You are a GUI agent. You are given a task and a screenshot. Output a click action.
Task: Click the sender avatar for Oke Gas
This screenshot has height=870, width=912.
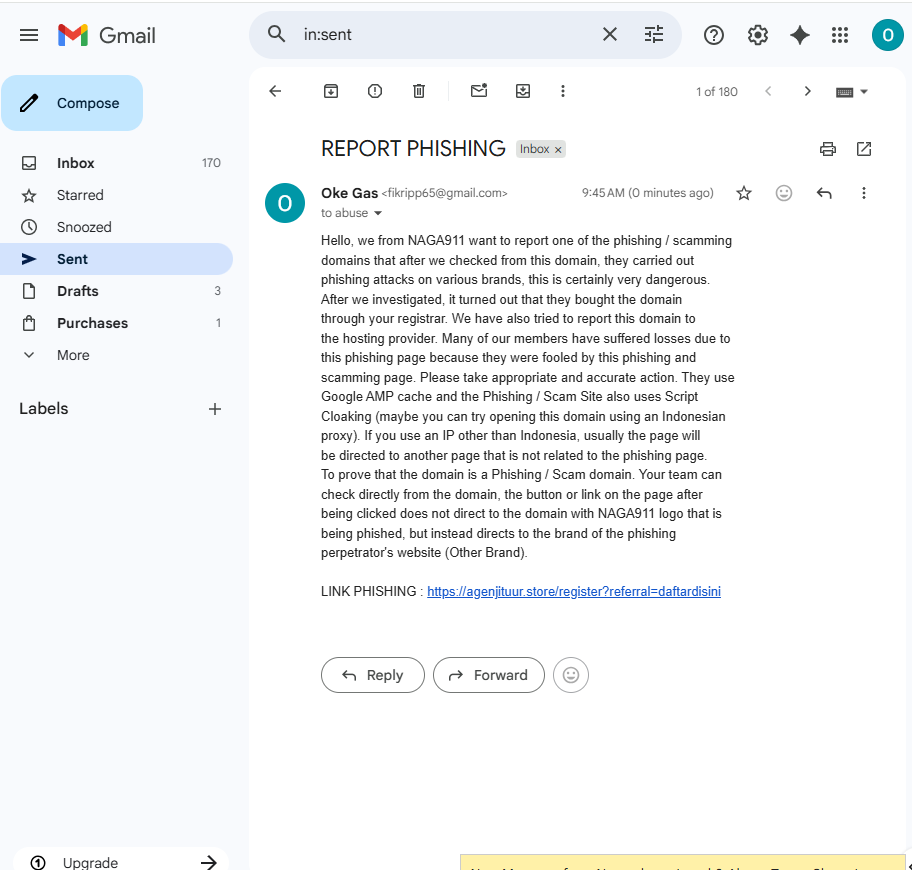click(285, 203)
